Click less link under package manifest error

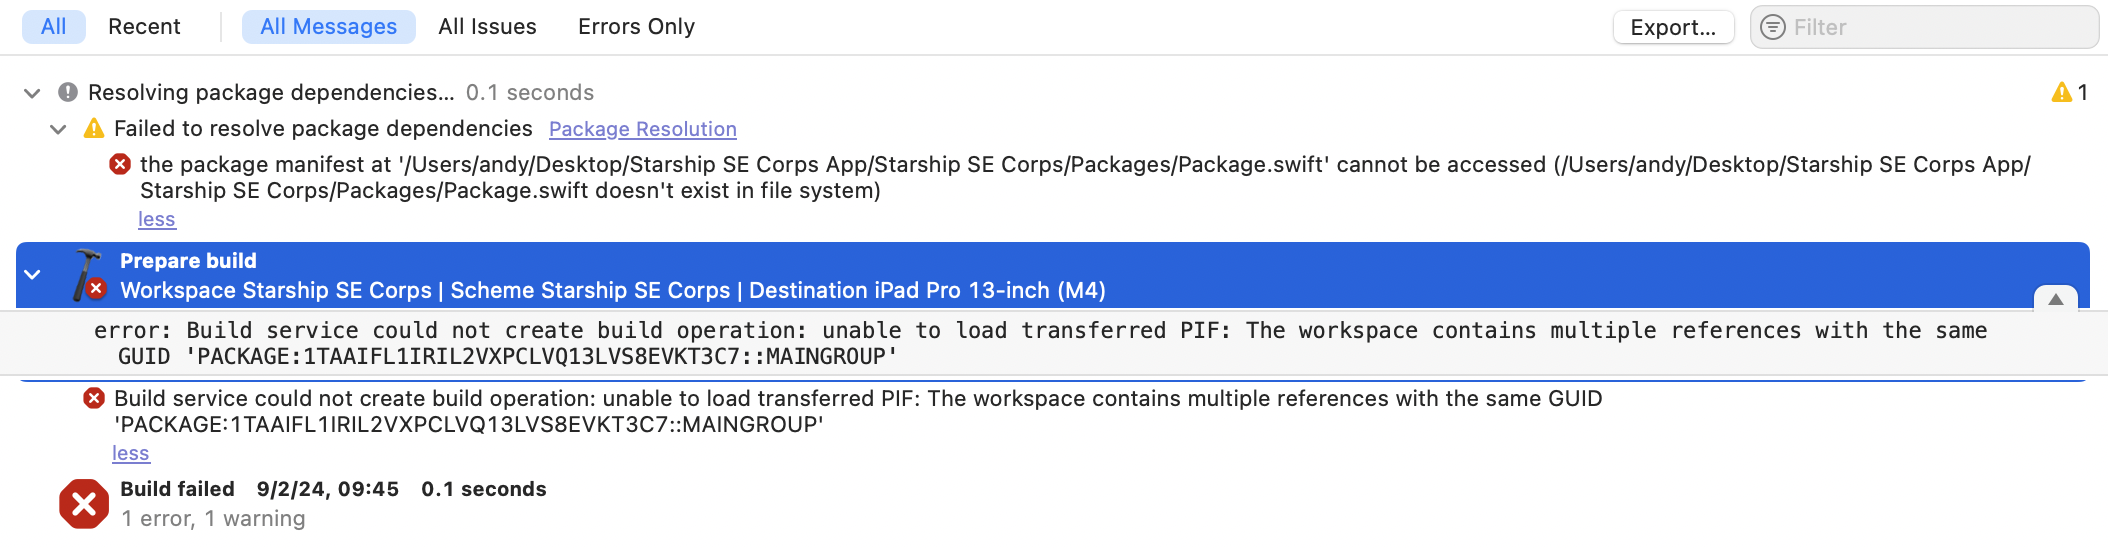coord(157,219)
